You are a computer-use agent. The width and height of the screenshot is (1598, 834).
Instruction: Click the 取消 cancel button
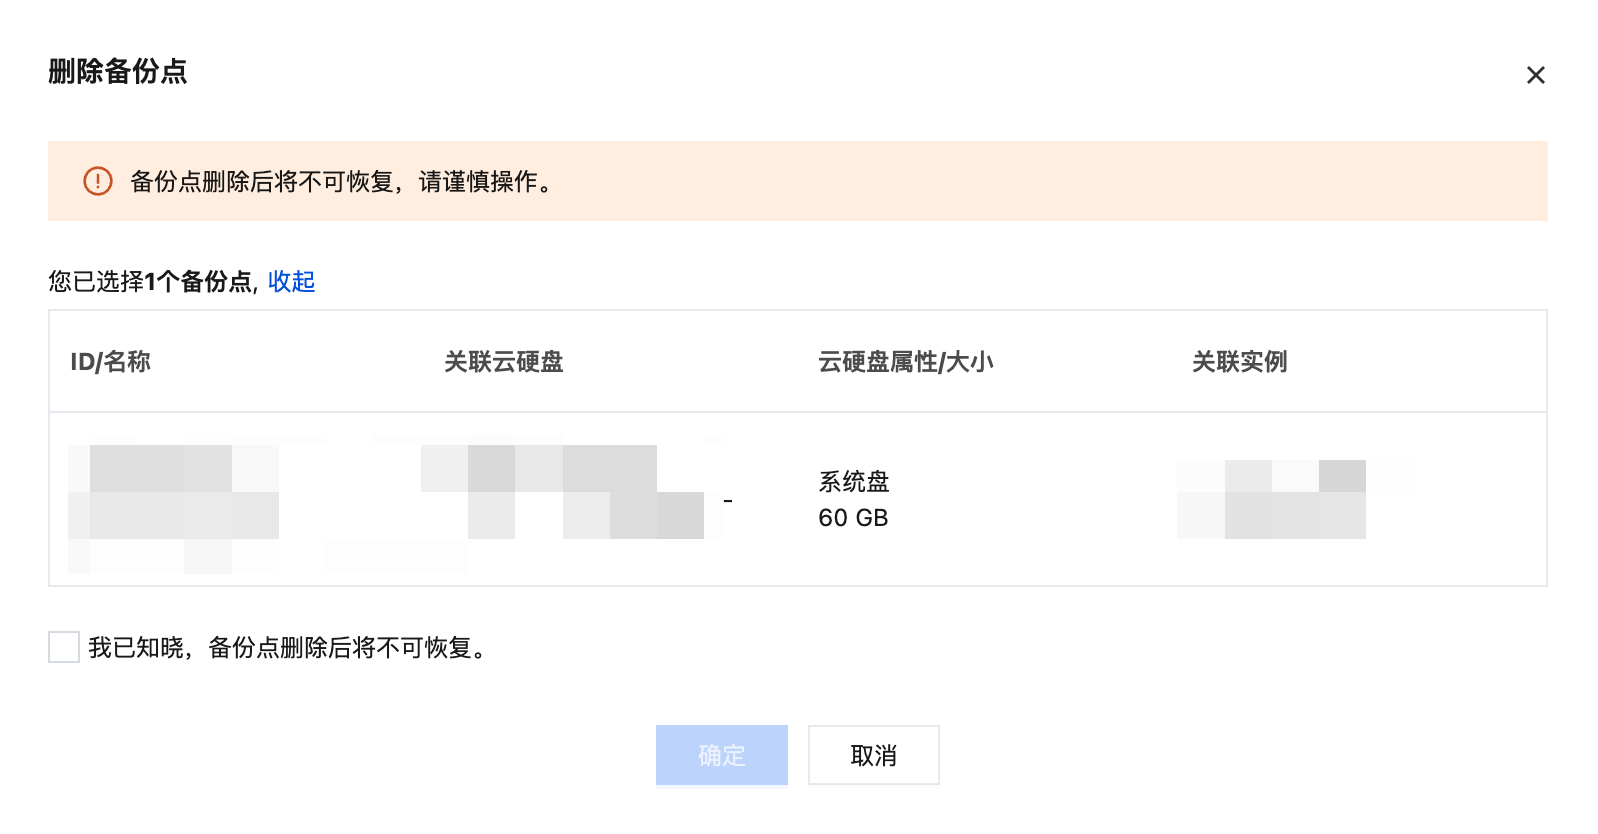pyautogui.click(x=873, y=755)
